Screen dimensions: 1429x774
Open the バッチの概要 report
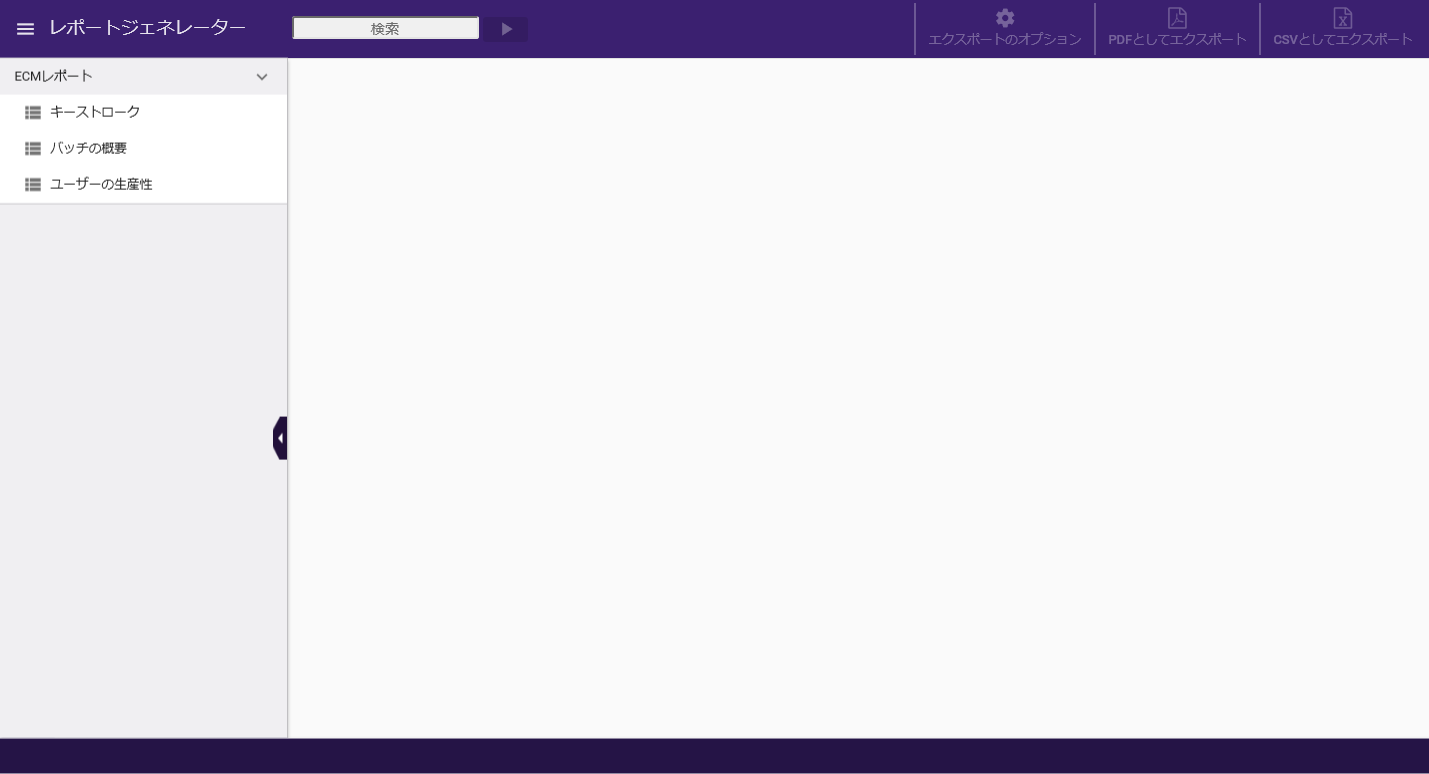coord(143,148)
